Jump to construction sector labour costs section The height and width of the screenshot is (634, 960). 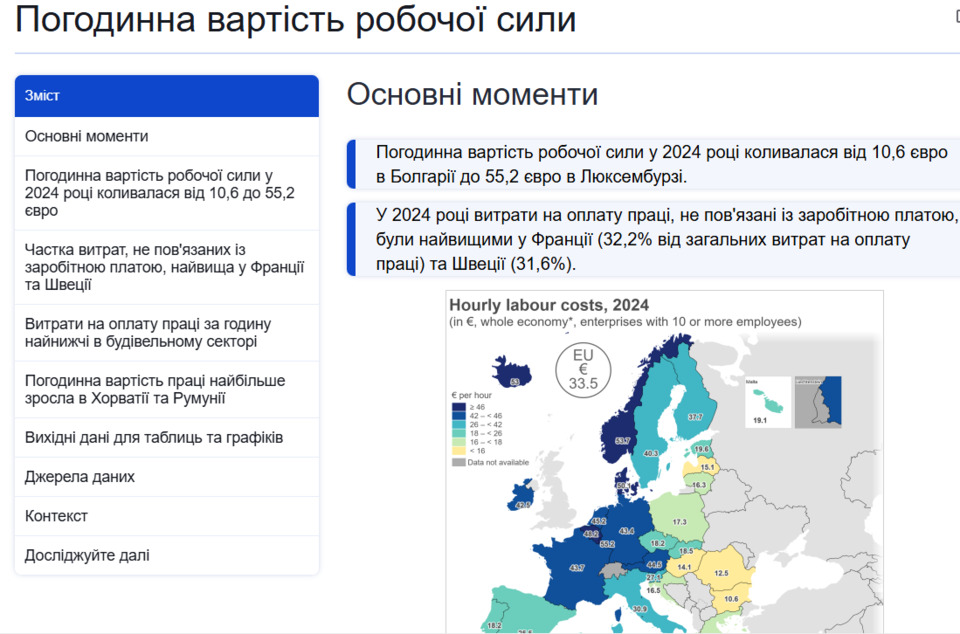pyautogui.click(x=148, y=333)
